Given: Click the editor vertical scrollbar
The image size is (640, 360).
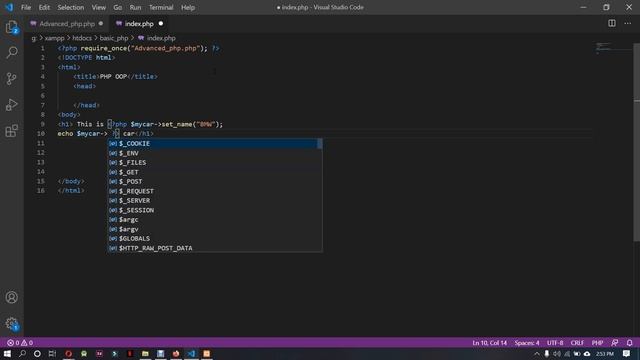Looking at the screenshot, I should coord(636,143).
